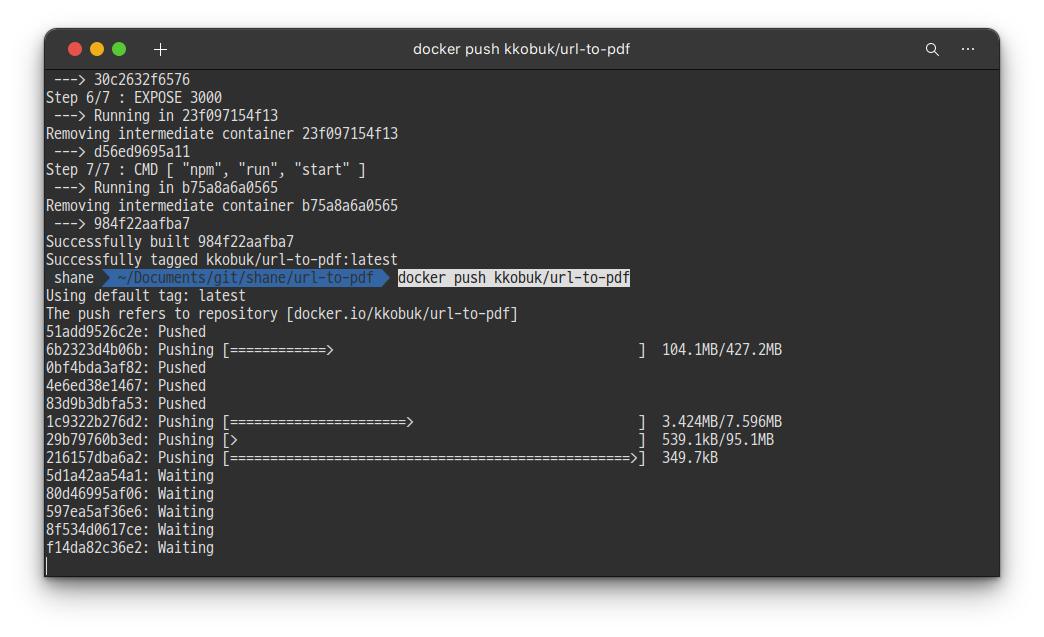Click the line '4e6ed38e1467: Pushed'
This screenshot has height=637, width=1044.
coord(126,385)
